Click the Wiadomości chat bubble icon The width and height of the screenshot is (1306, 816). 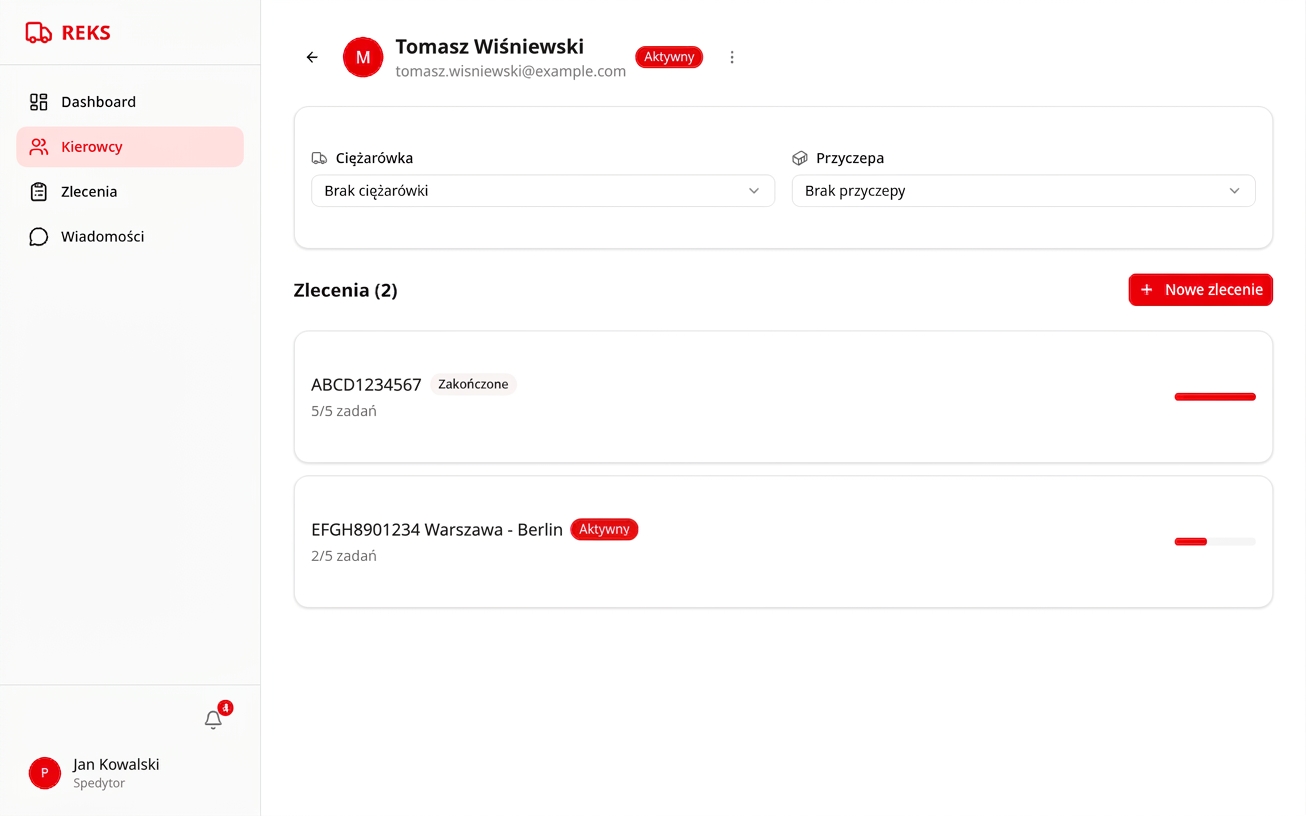click(39, 237)
